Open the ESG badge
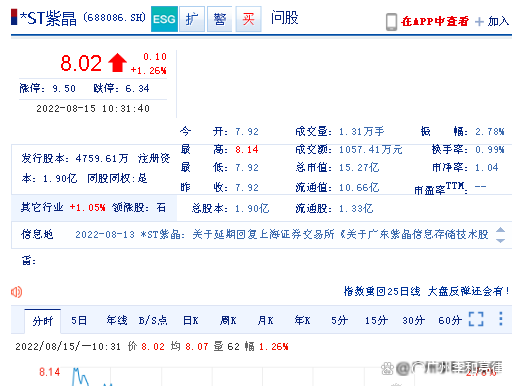 164,19
